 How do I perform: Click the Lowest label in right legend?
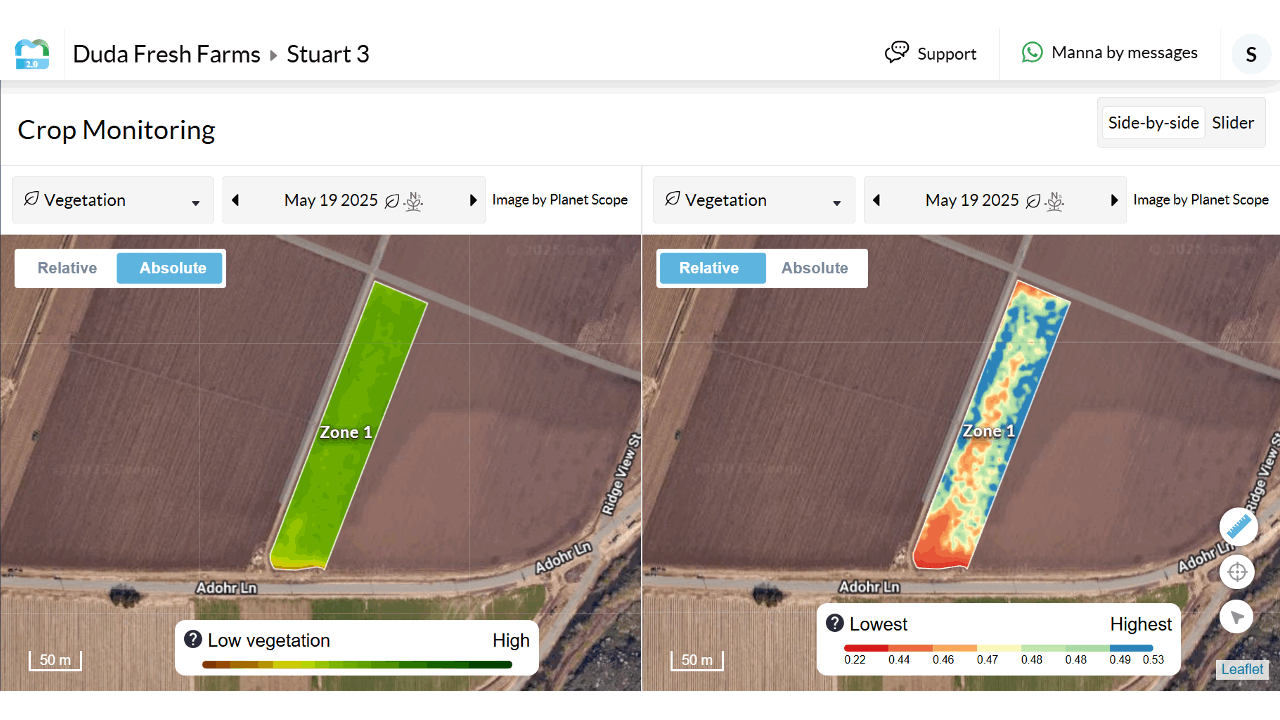click(x=878, y=624)
